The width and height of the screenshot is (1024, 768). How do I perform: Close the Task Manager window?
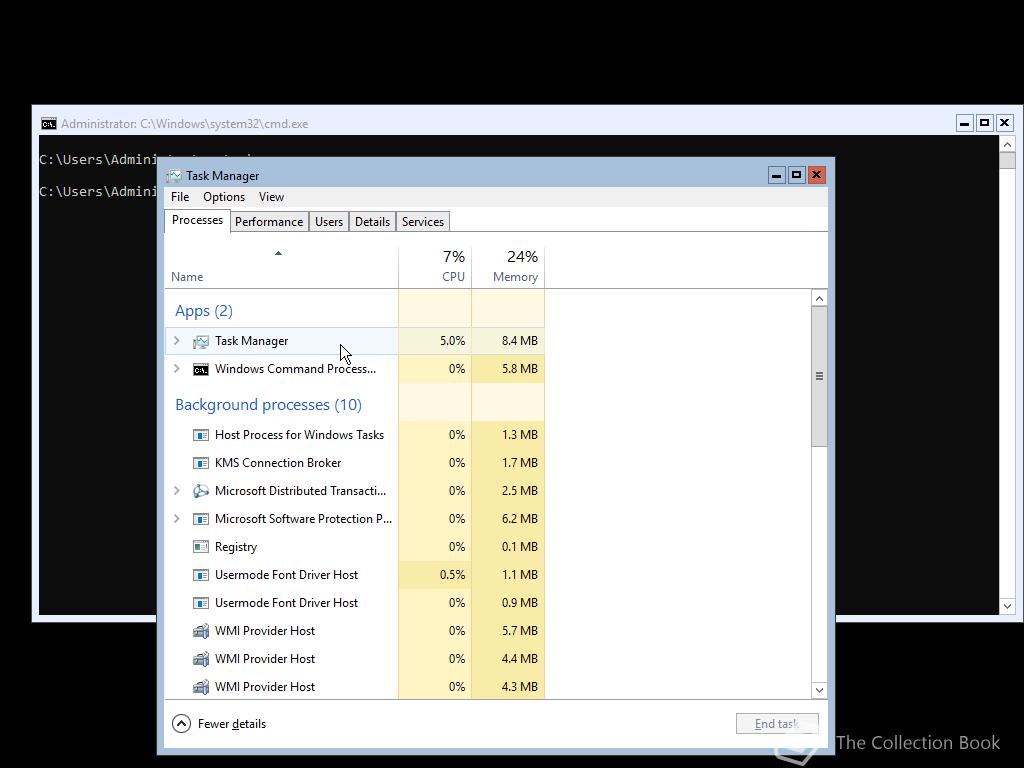click(x=816, y=175)
